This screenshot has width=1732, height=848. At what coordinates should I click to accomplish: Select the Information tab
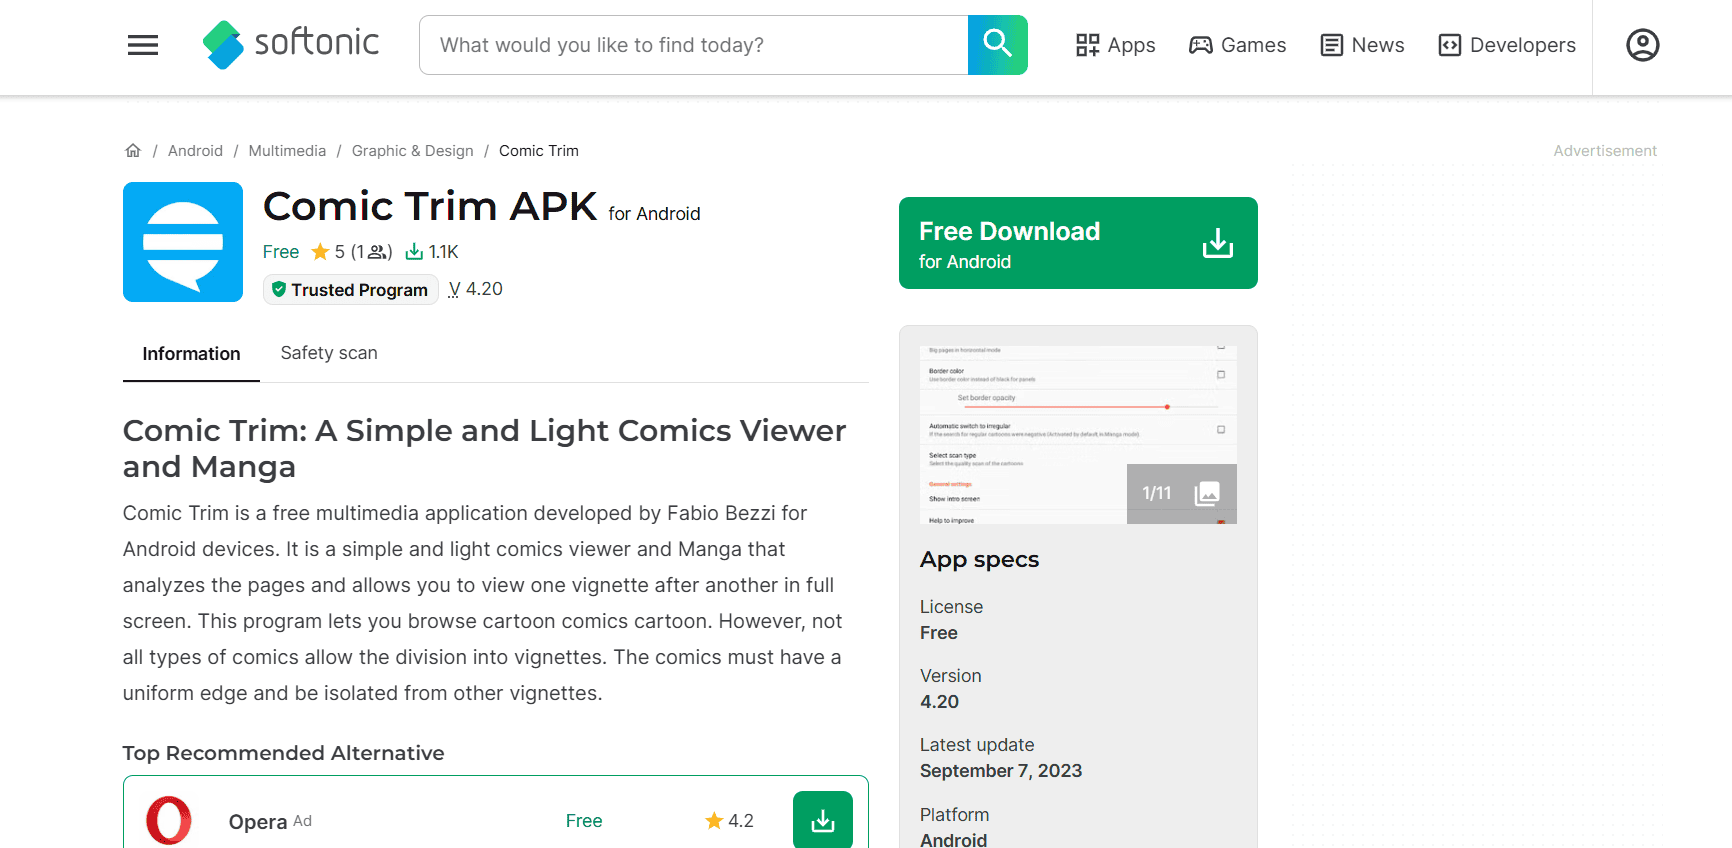pyautogui.click(x=191, y=354)
